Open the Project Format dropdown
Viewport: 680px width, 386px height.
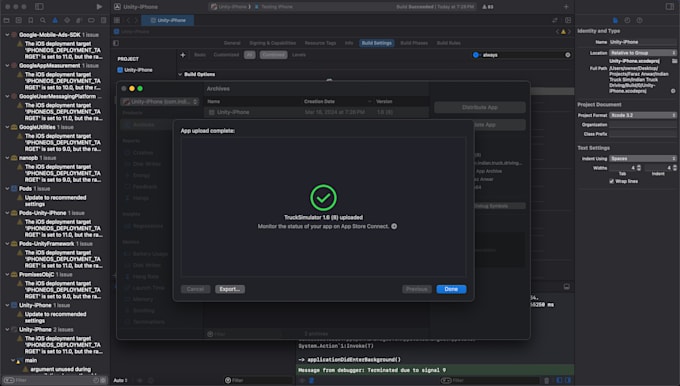(643, 115)
